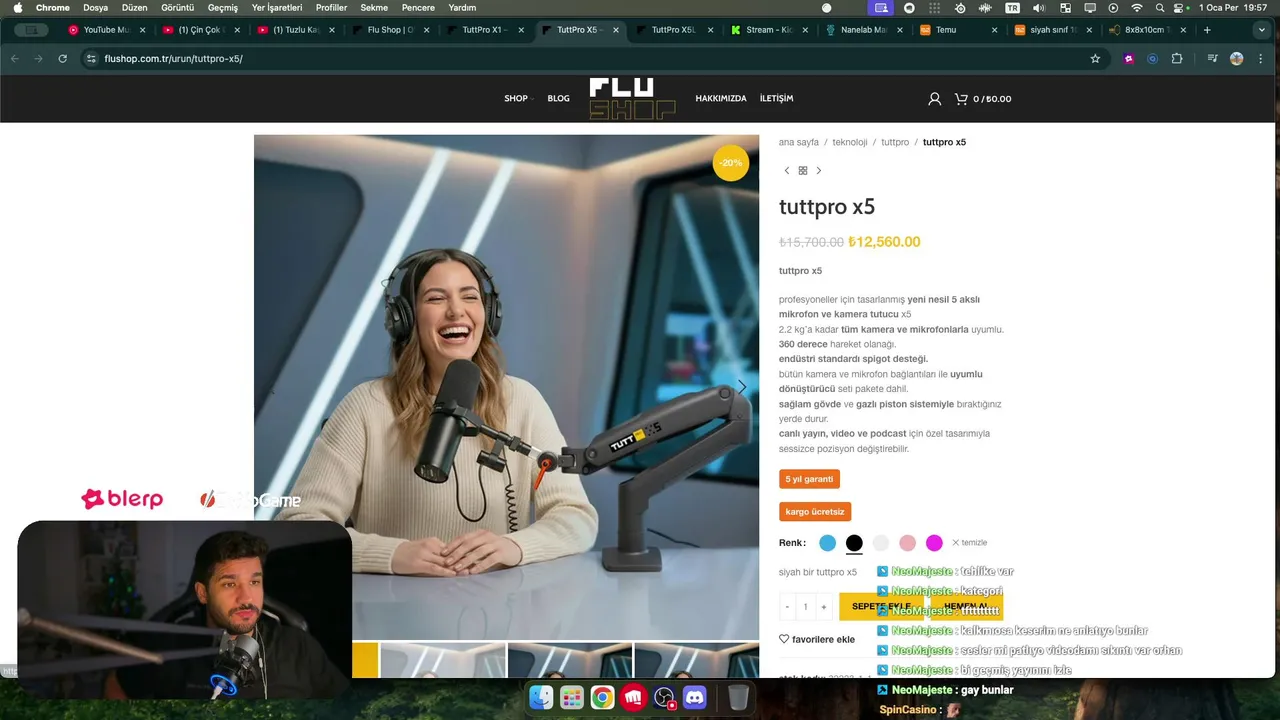Click the ₺12,560.00 price
Screen dimensions: 1280x720
click(x=884, y=242)
